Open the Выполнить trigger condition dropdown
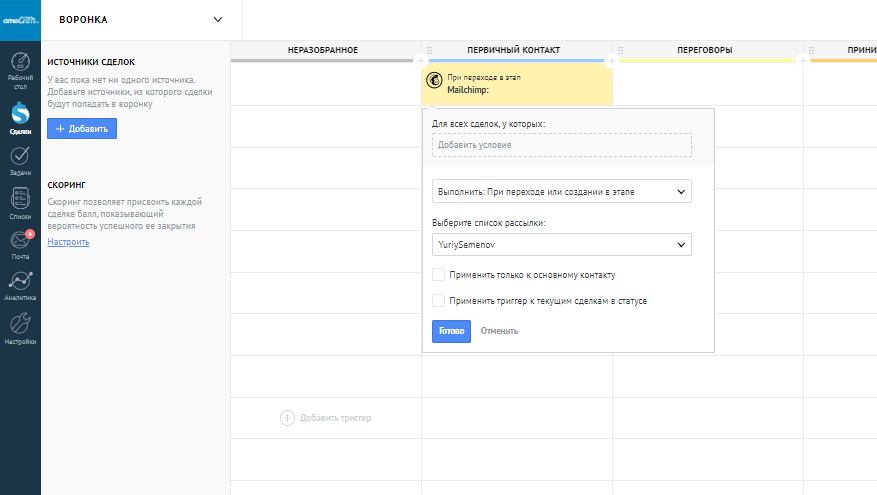Image resolution: width=877 pixels, height=495 pixels. pyautogui.click(x=561, y=190)
